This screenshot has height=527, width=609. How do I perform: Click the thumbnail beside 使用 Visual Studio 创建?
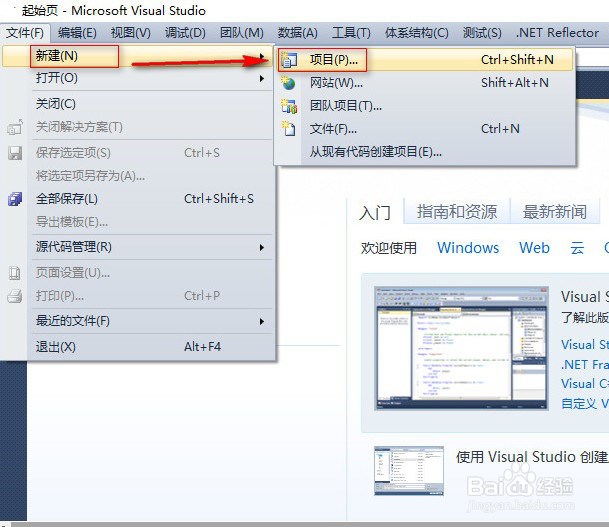[409, 471]
